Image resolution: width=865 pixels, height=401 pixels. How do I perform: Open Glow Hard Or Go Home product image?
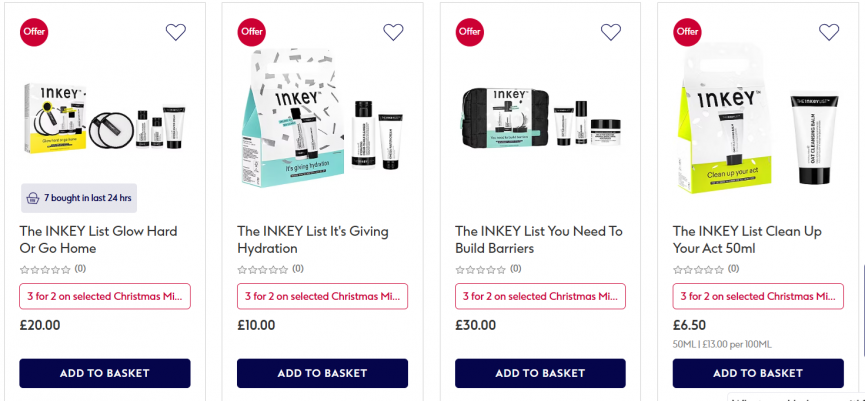104,116
